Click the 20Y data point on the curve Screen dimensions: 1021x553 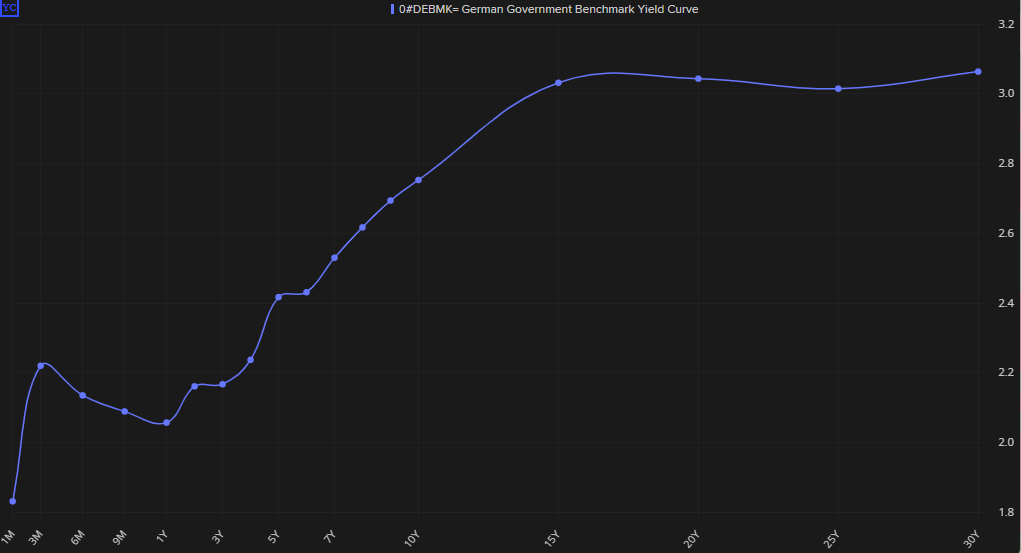[698, 79]
